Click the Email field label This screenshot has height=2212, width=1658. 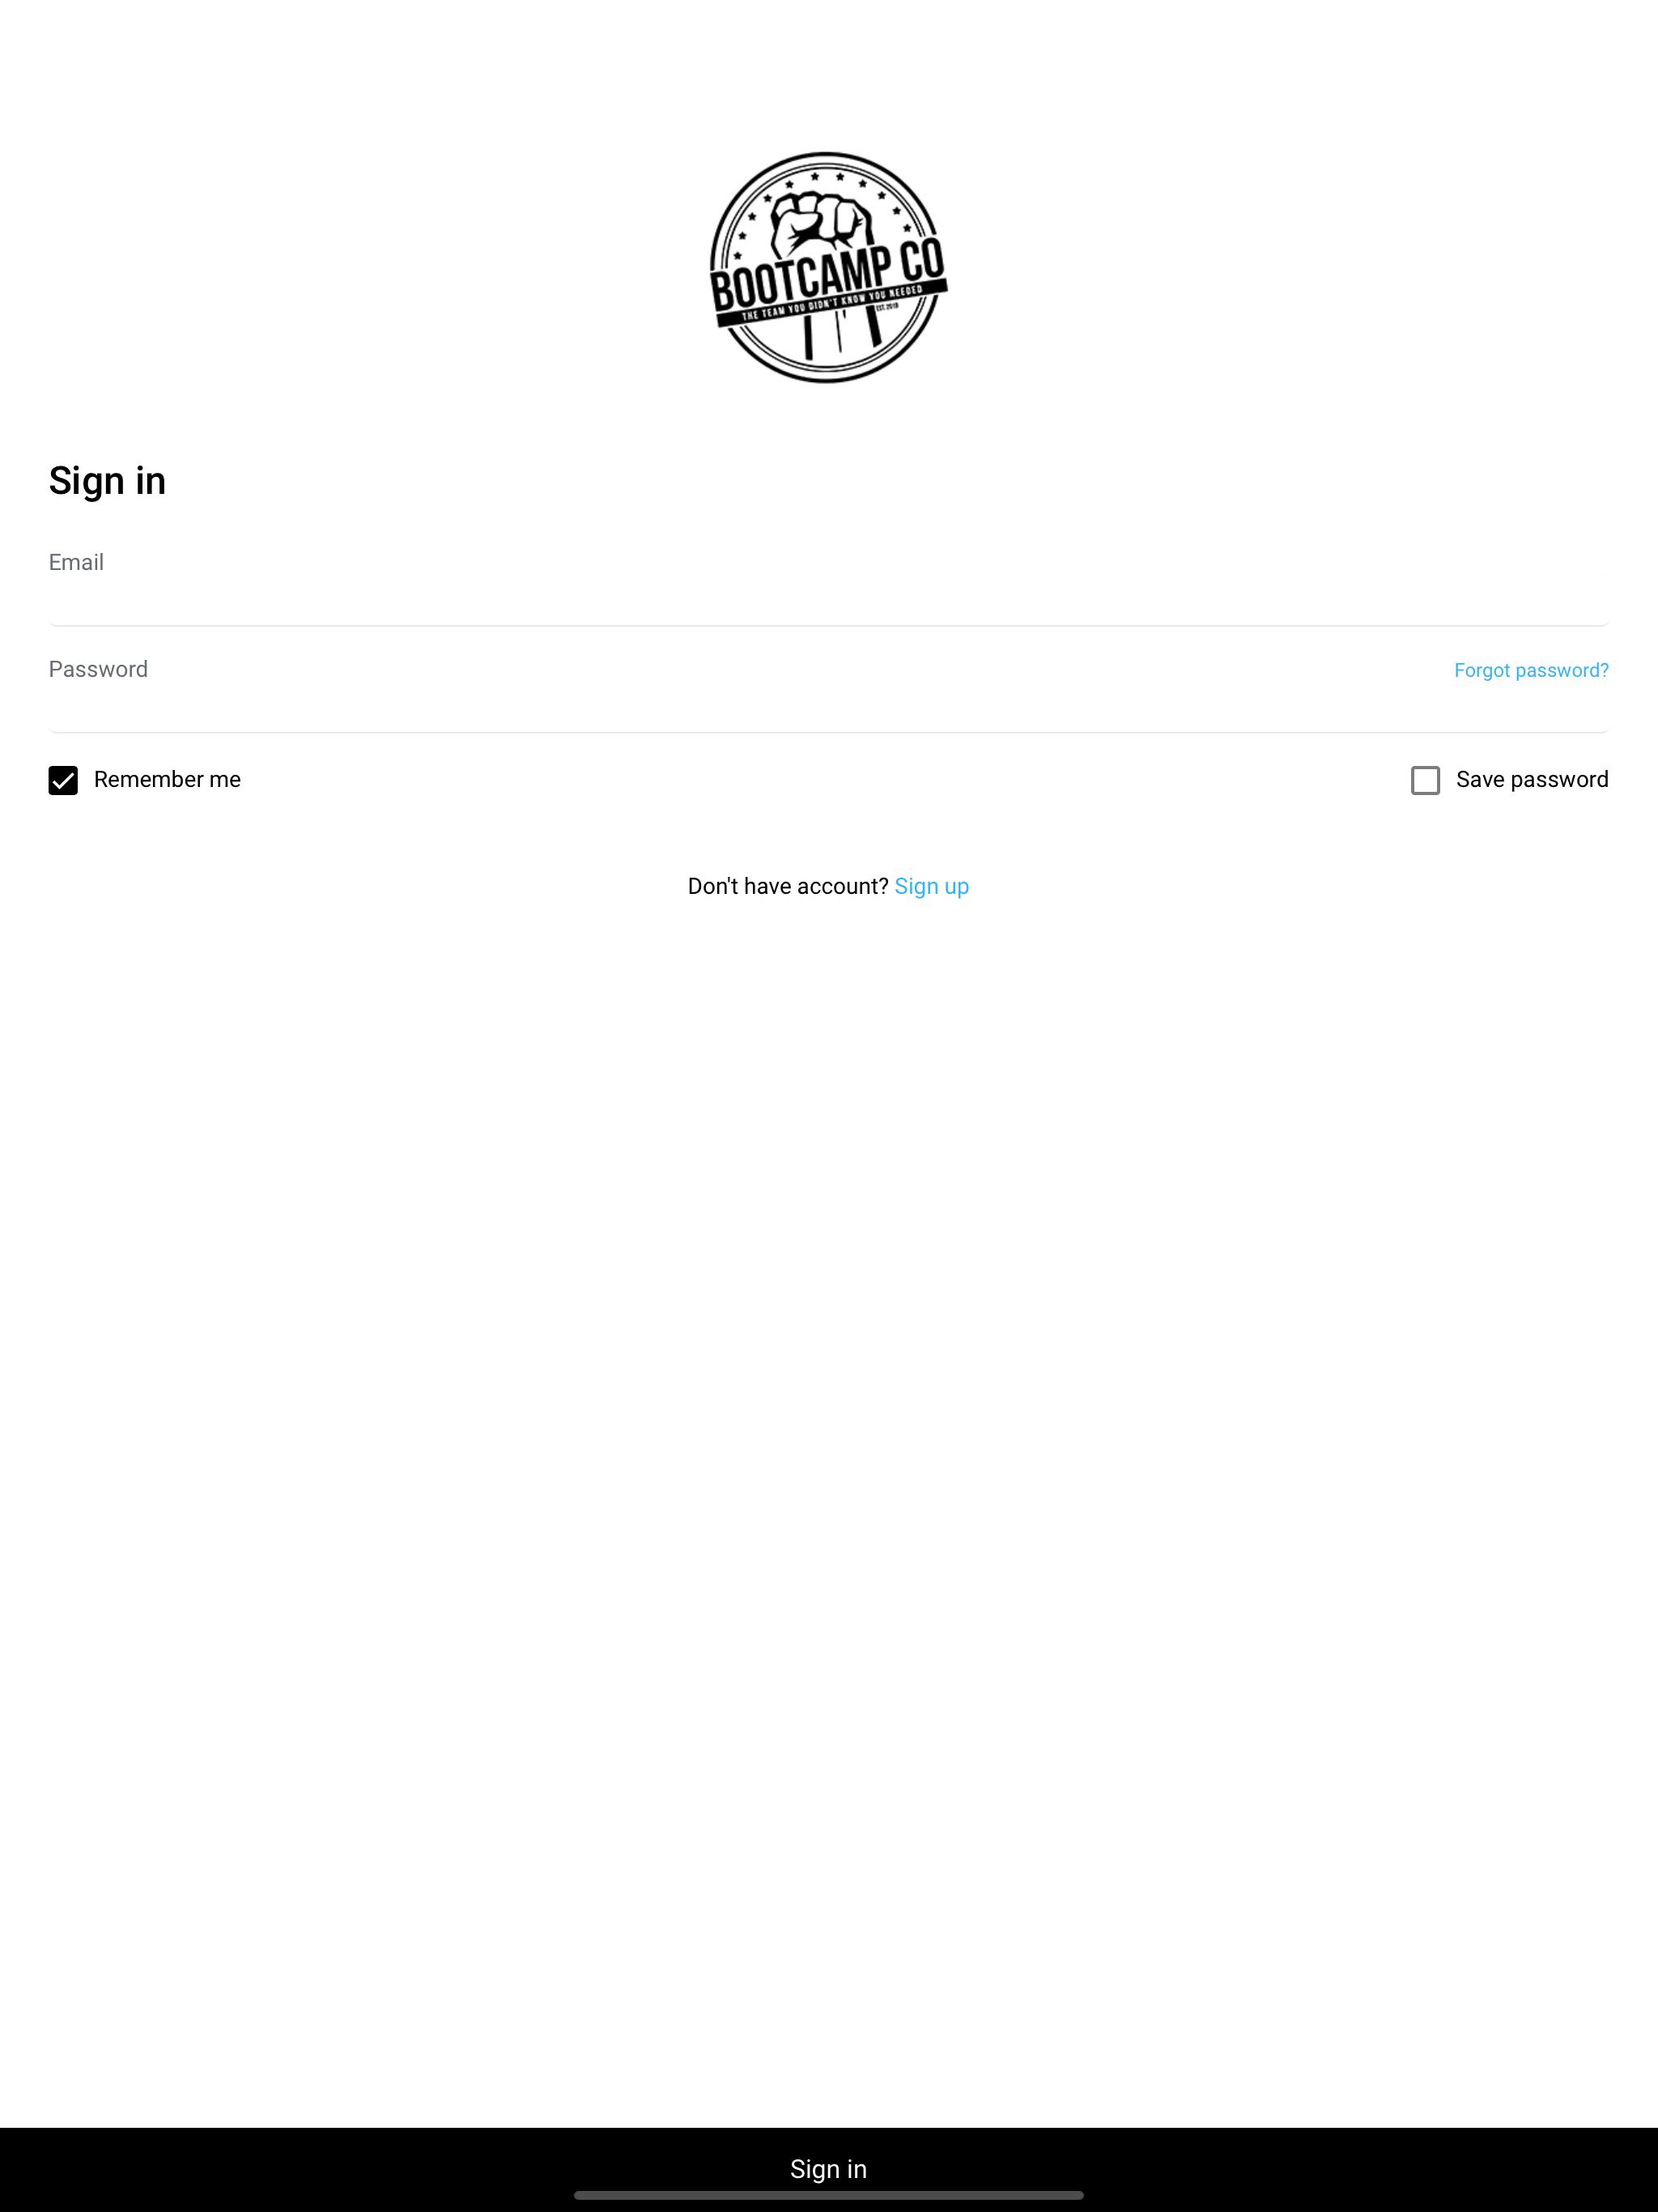point(76,562)
